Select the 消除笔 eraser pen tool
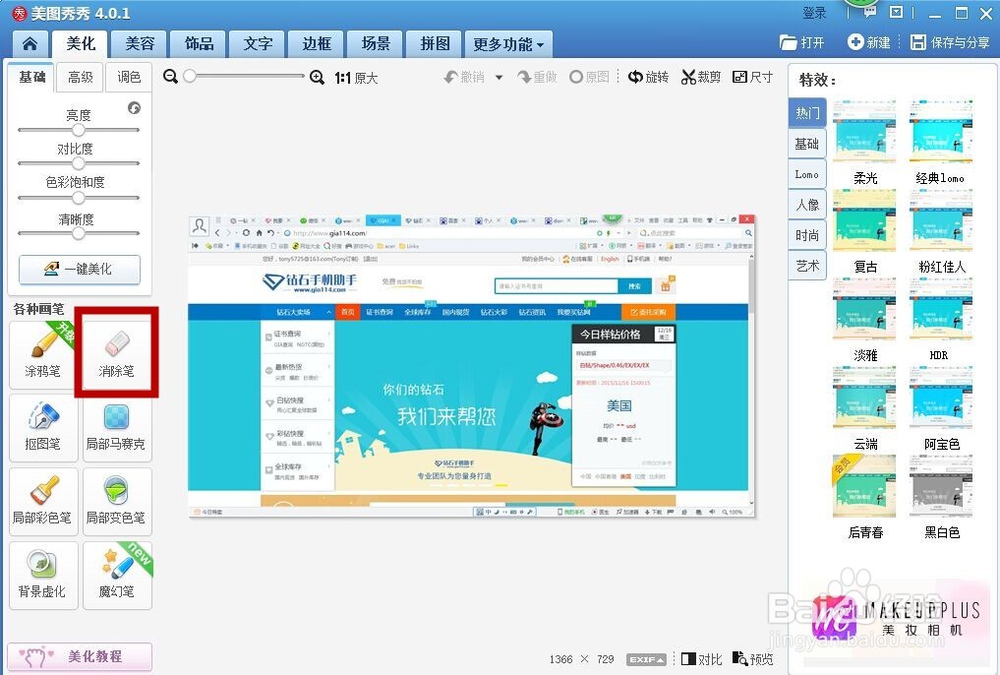 [116, 354]
